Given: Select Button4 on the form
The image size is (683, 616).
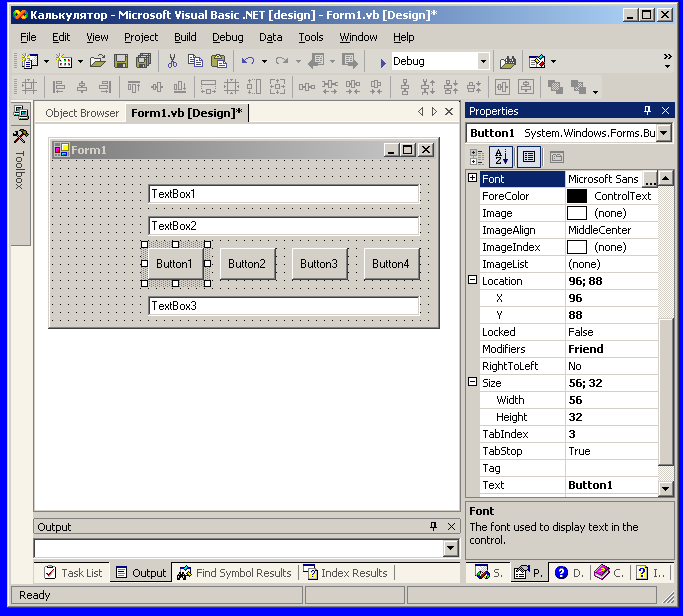Looking at the screenshot, I should 391,264.
